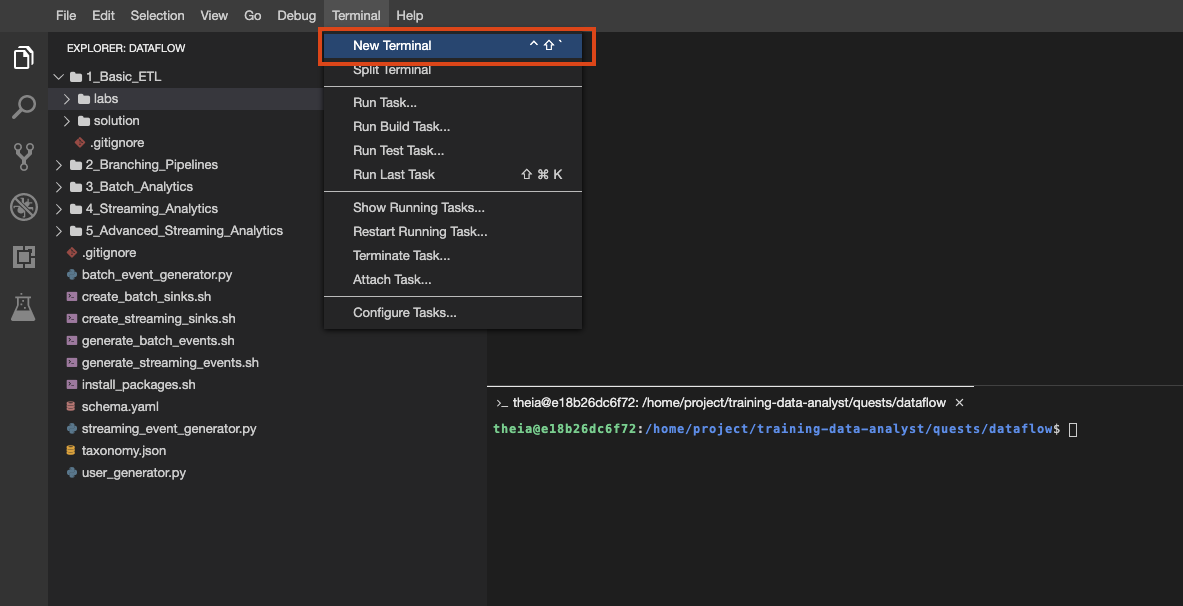Open the Search magnifier in activity bar
Viewport: 1183px width, 606px height.
click(x=23, y=107)
